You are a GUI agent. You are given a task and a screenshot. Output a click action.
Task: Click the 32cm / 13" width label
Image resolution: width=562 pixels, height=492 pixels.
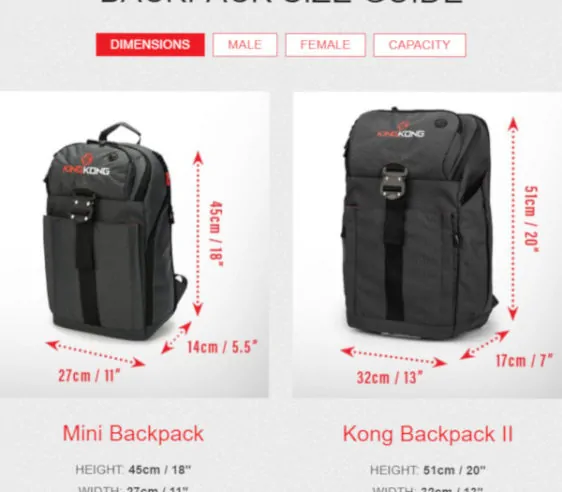click(x=390, y=378)
